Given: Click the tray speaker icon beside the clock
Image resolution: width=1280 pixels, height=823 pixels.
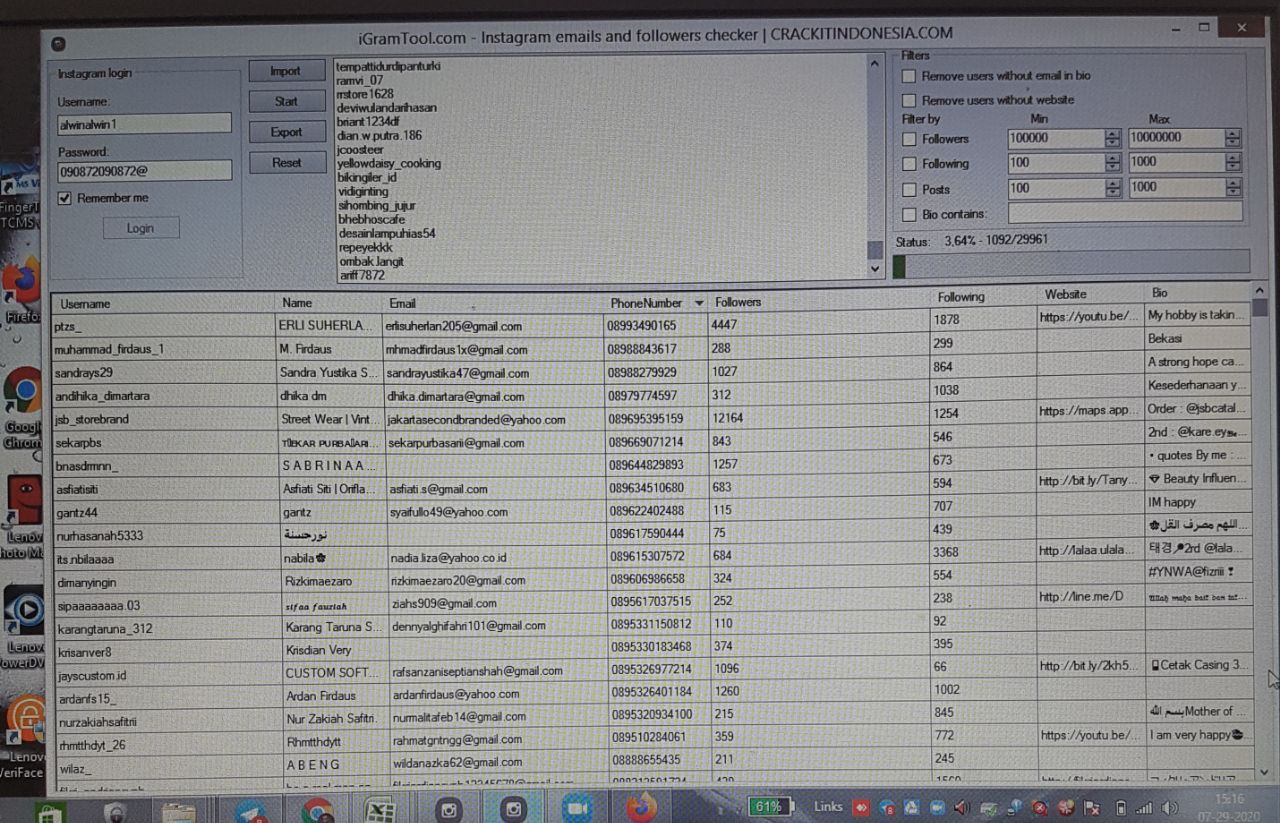Looking at the screenshot, I should point(1169,808).
